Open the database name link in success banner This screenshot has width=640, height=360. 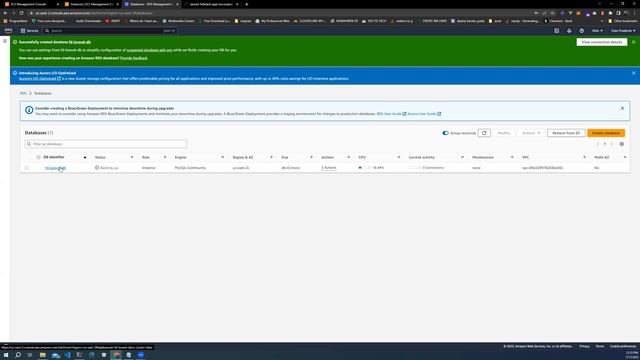80,42
